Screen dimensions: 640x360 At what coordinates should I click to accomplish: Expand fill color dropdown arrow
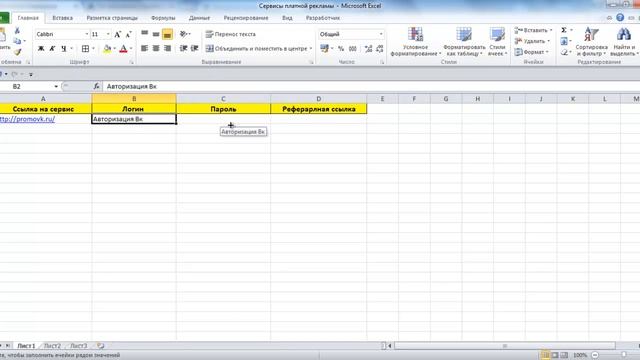point(114,49)
